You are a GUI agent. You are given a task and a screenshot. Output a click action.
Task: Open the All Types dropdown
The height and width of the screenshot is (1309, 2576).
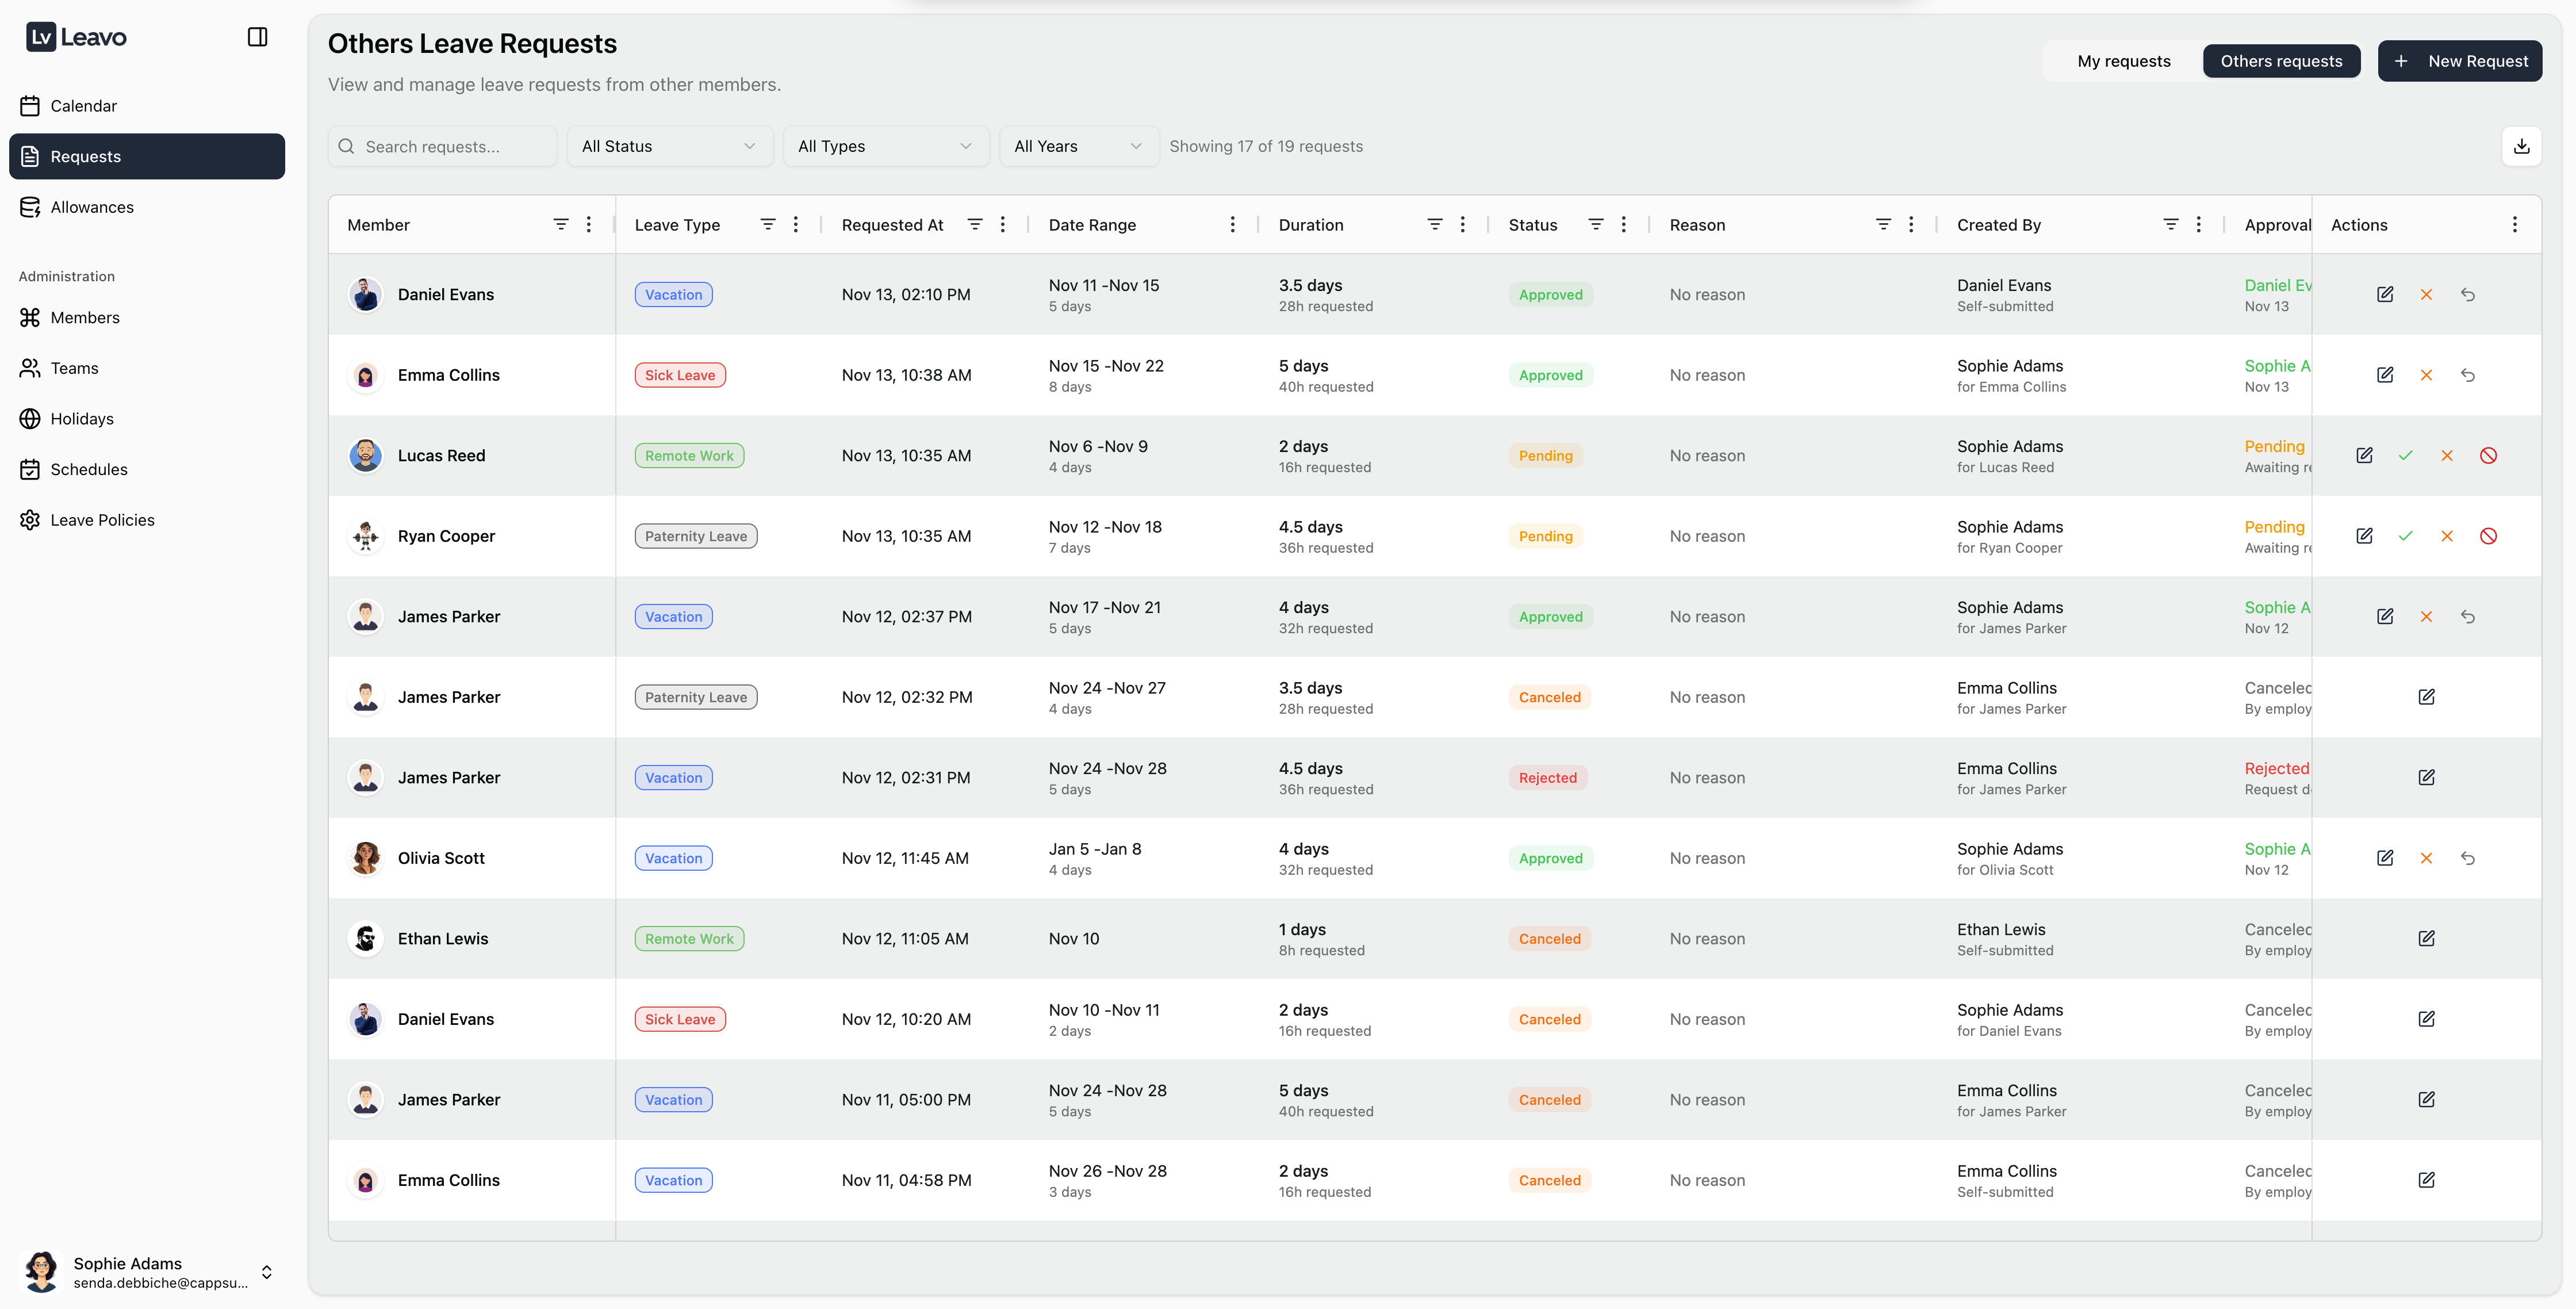point(886,146)
